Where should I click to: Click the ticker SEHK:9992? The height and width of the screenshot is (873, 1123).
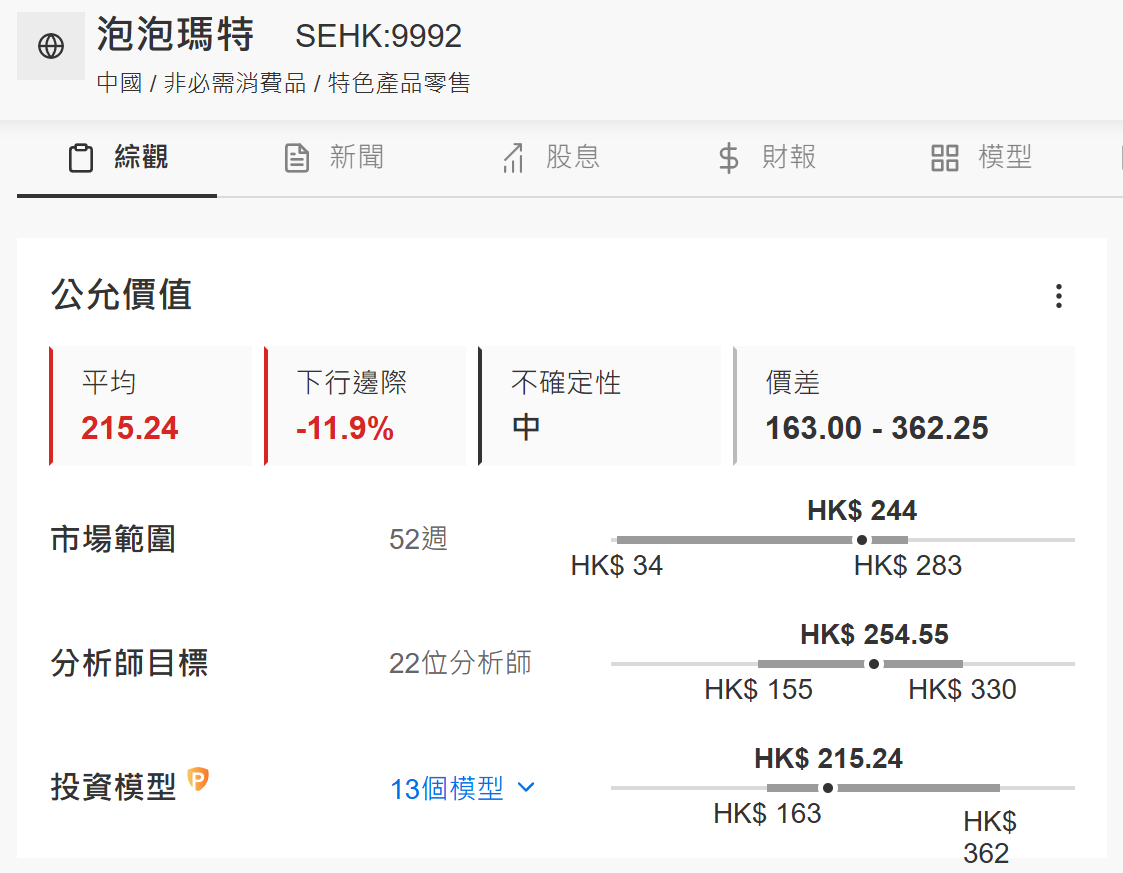point(378,36)
